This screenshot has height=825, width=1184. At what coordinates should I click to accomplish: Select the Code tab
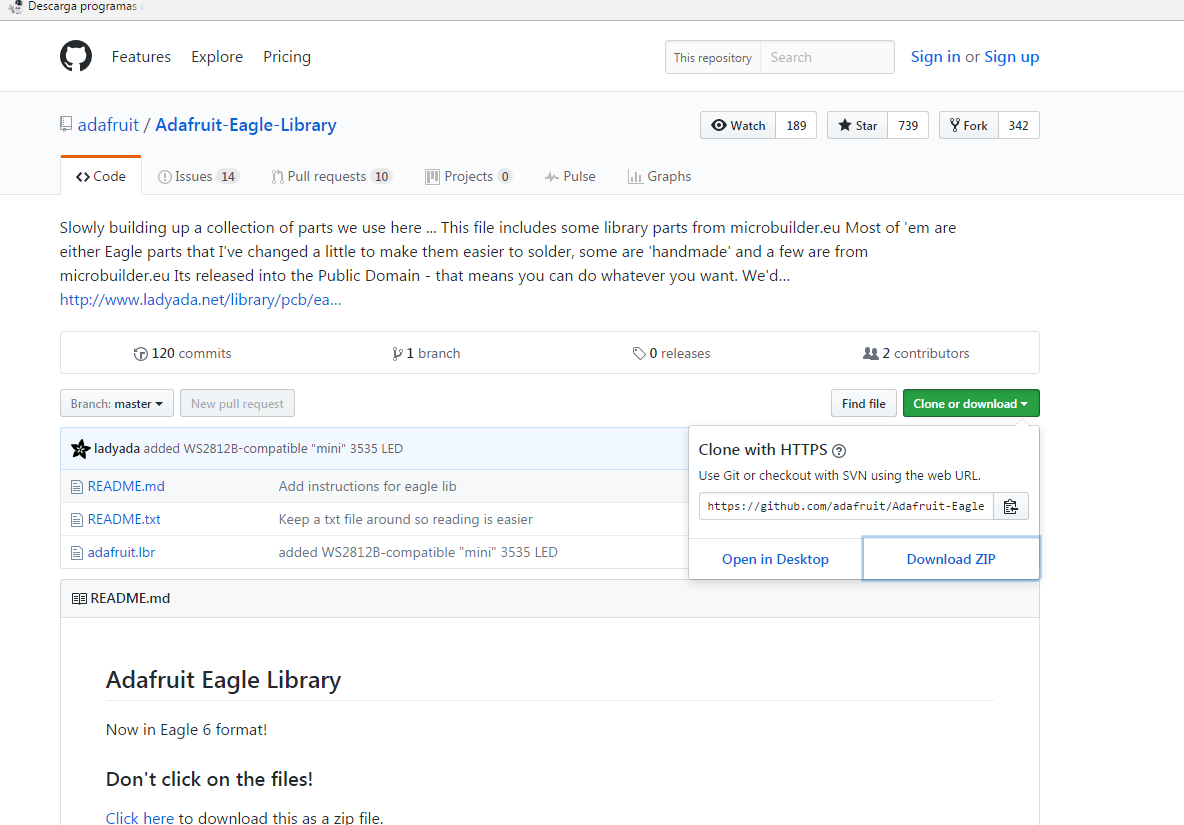coord(100,176)
